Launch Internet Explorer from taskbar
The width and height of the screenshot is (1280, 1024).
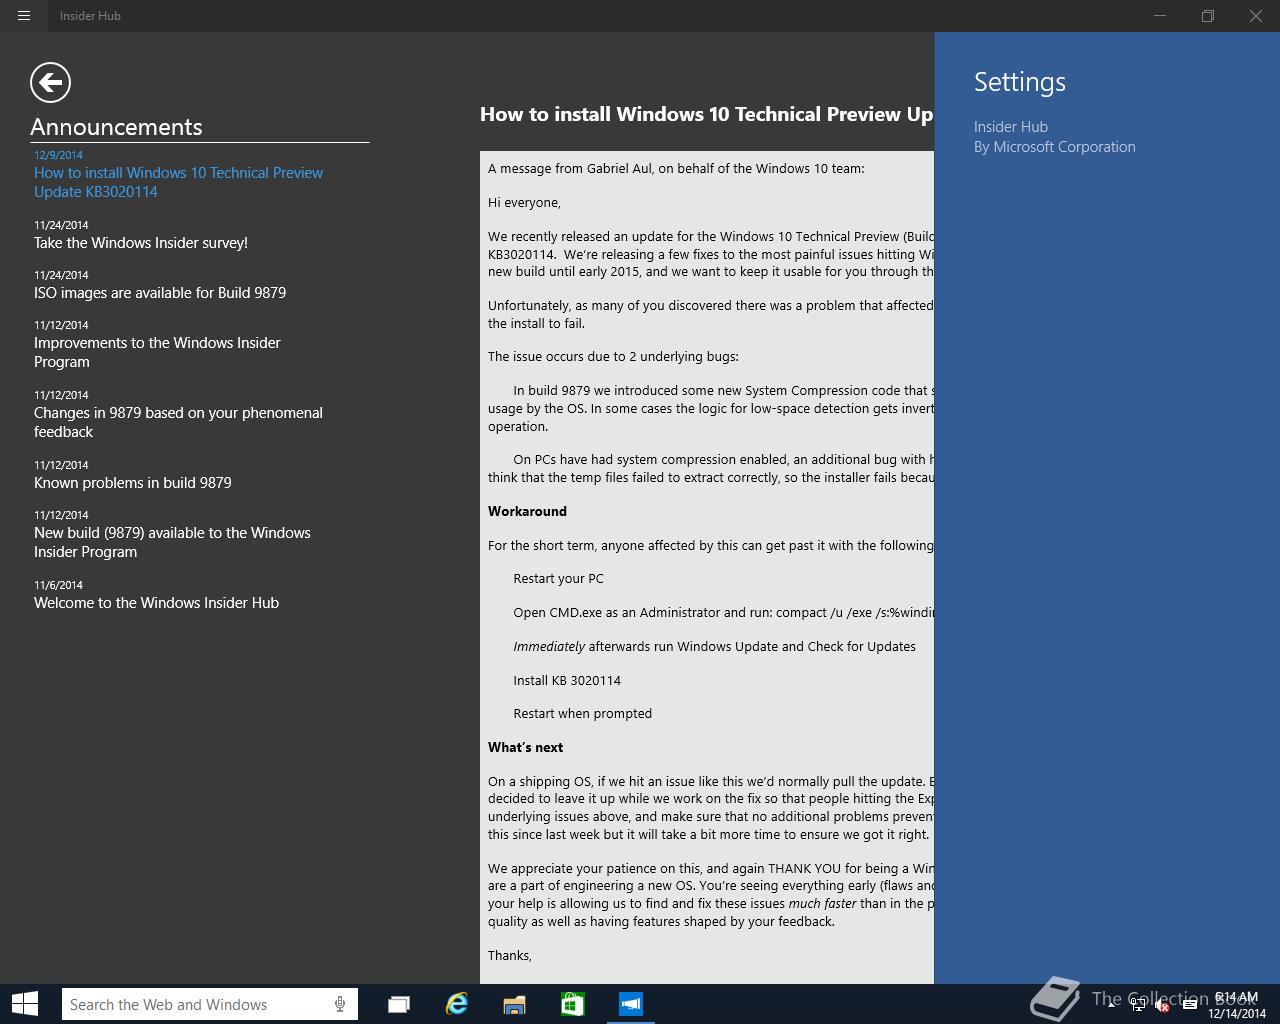coord(457,1004)
